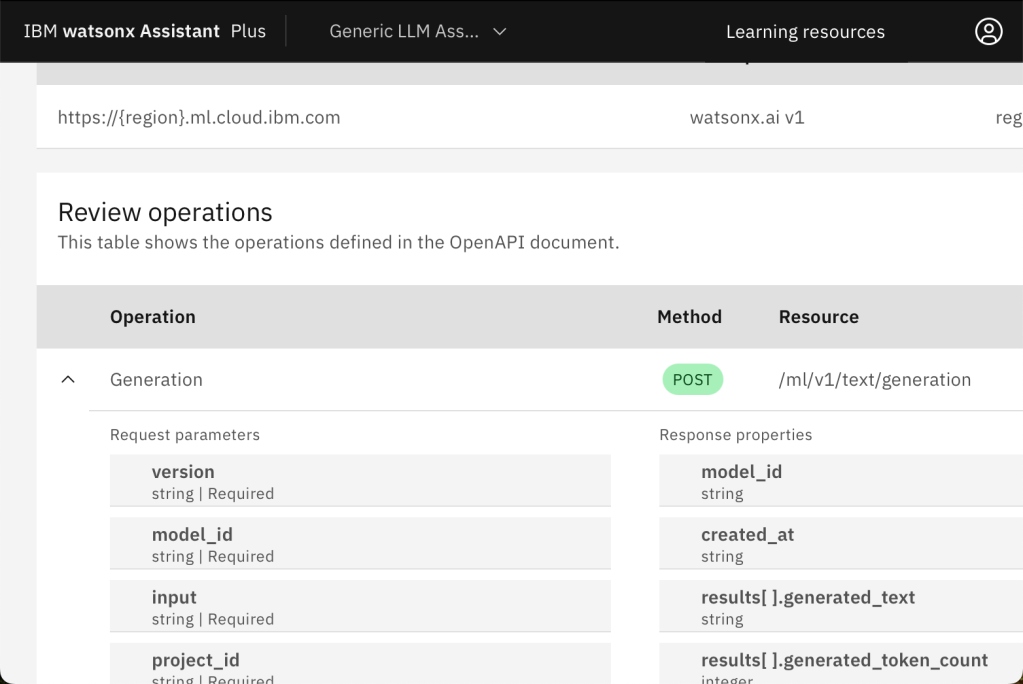Select the version request parameter

pos(360,481)
